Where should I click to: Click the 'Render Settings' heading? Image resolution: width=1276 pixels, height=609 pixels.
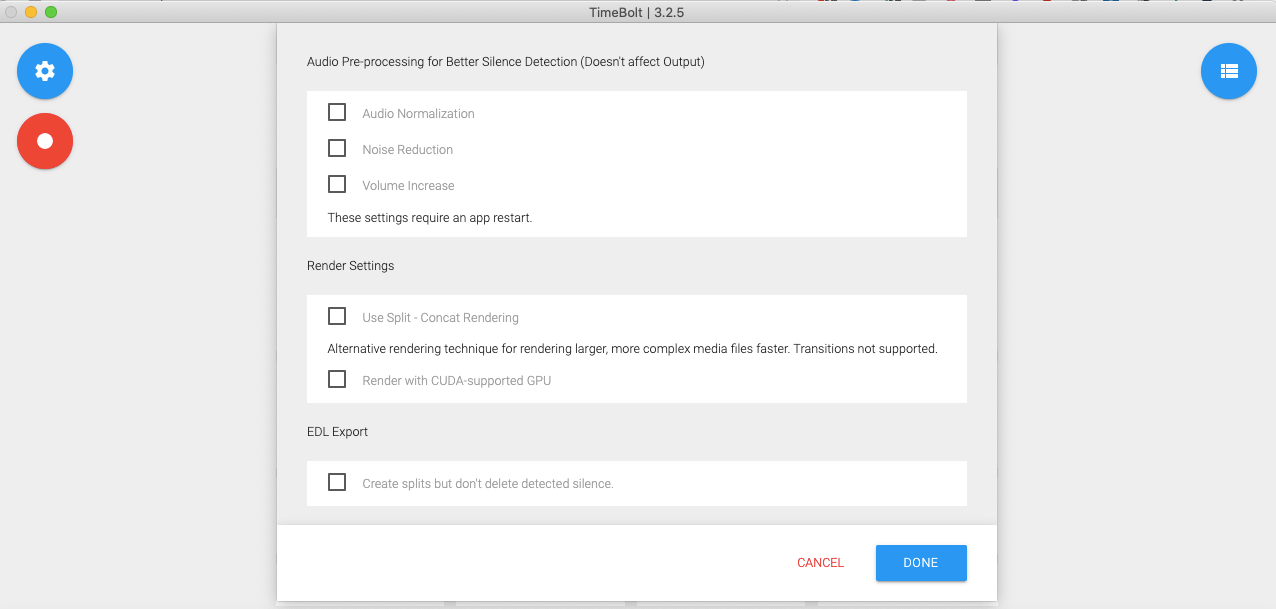pos(351,266)
